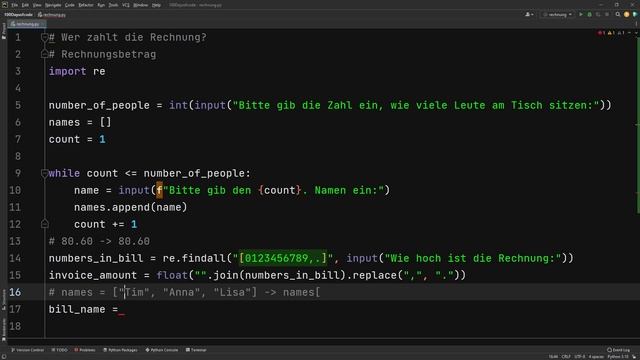Click the Python 3.10 interpreter status entry

[x=618, y=357]
